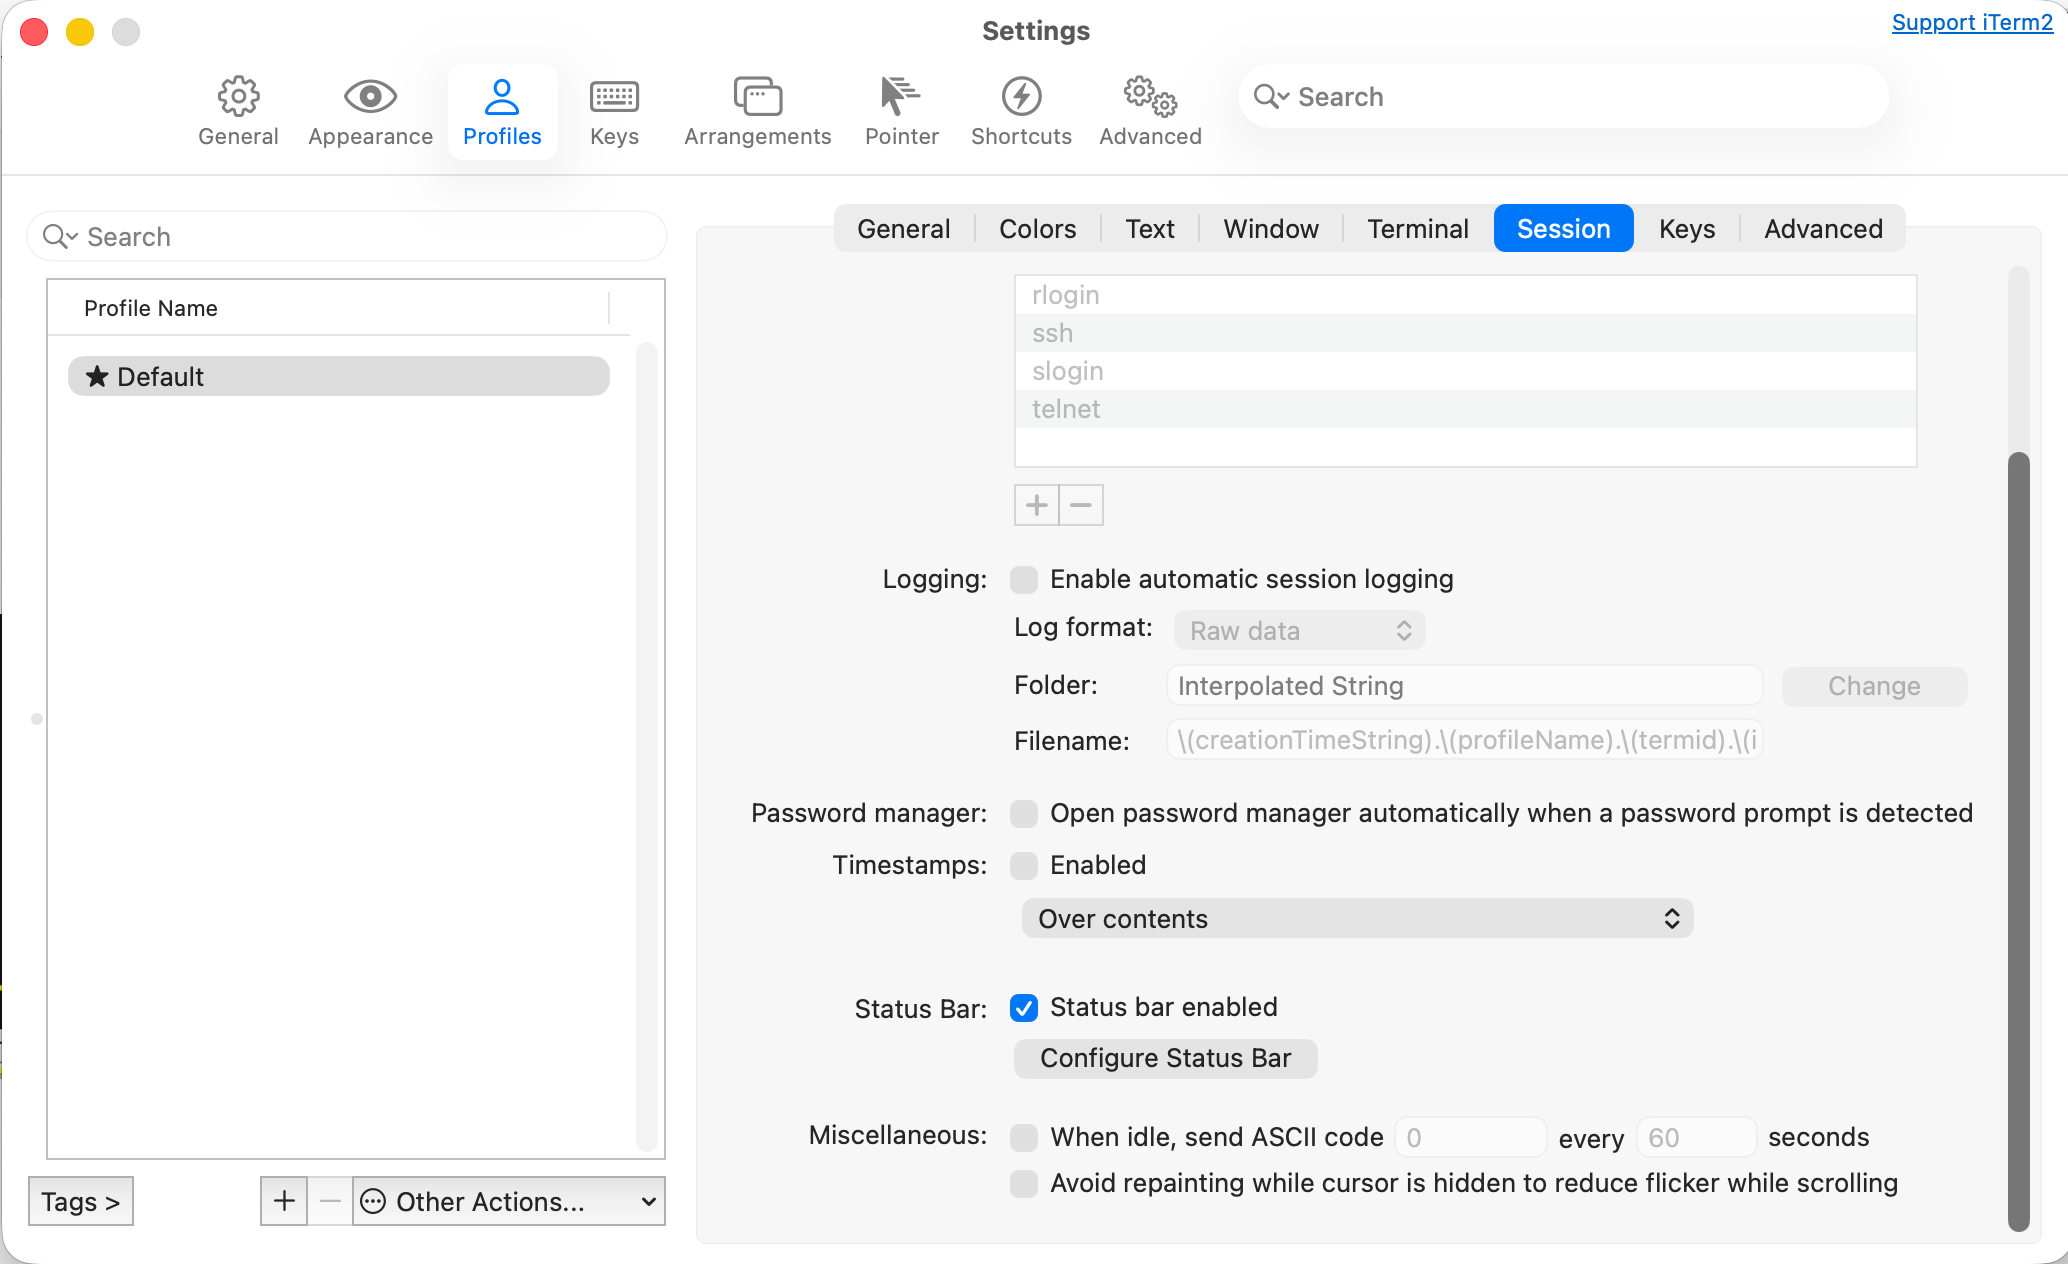
Task: Click Configure Status Bar button
Action: point(1165,1059)
